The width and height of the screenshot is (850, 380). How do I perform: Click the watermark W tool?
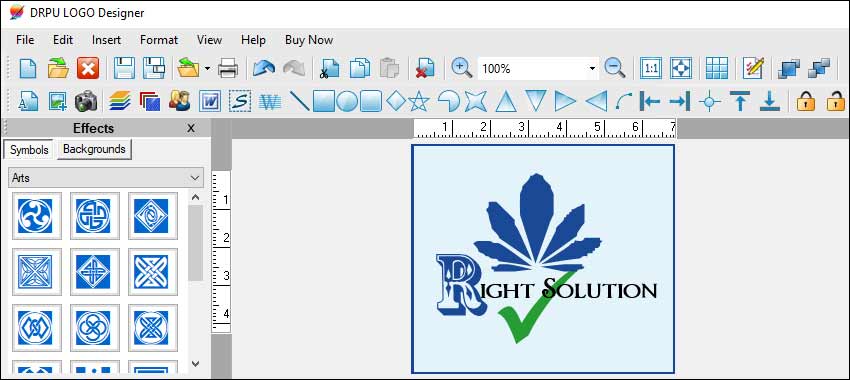pos(269,101)
